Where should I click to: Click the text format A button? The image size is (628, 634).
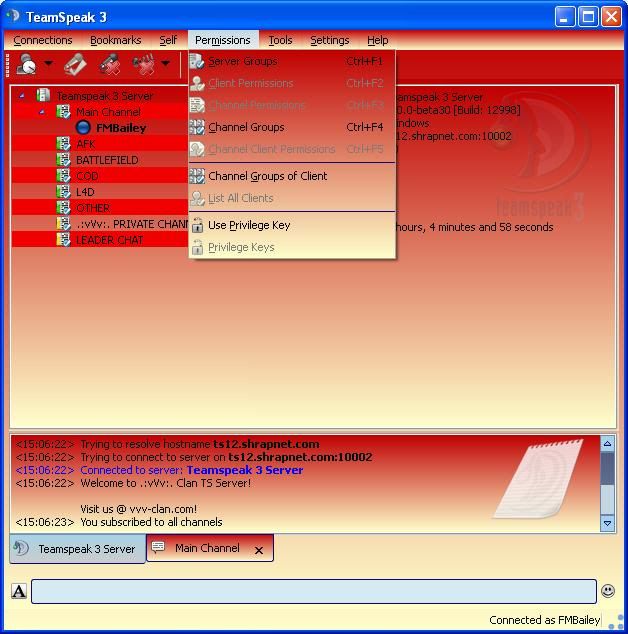tap(19, 591)
